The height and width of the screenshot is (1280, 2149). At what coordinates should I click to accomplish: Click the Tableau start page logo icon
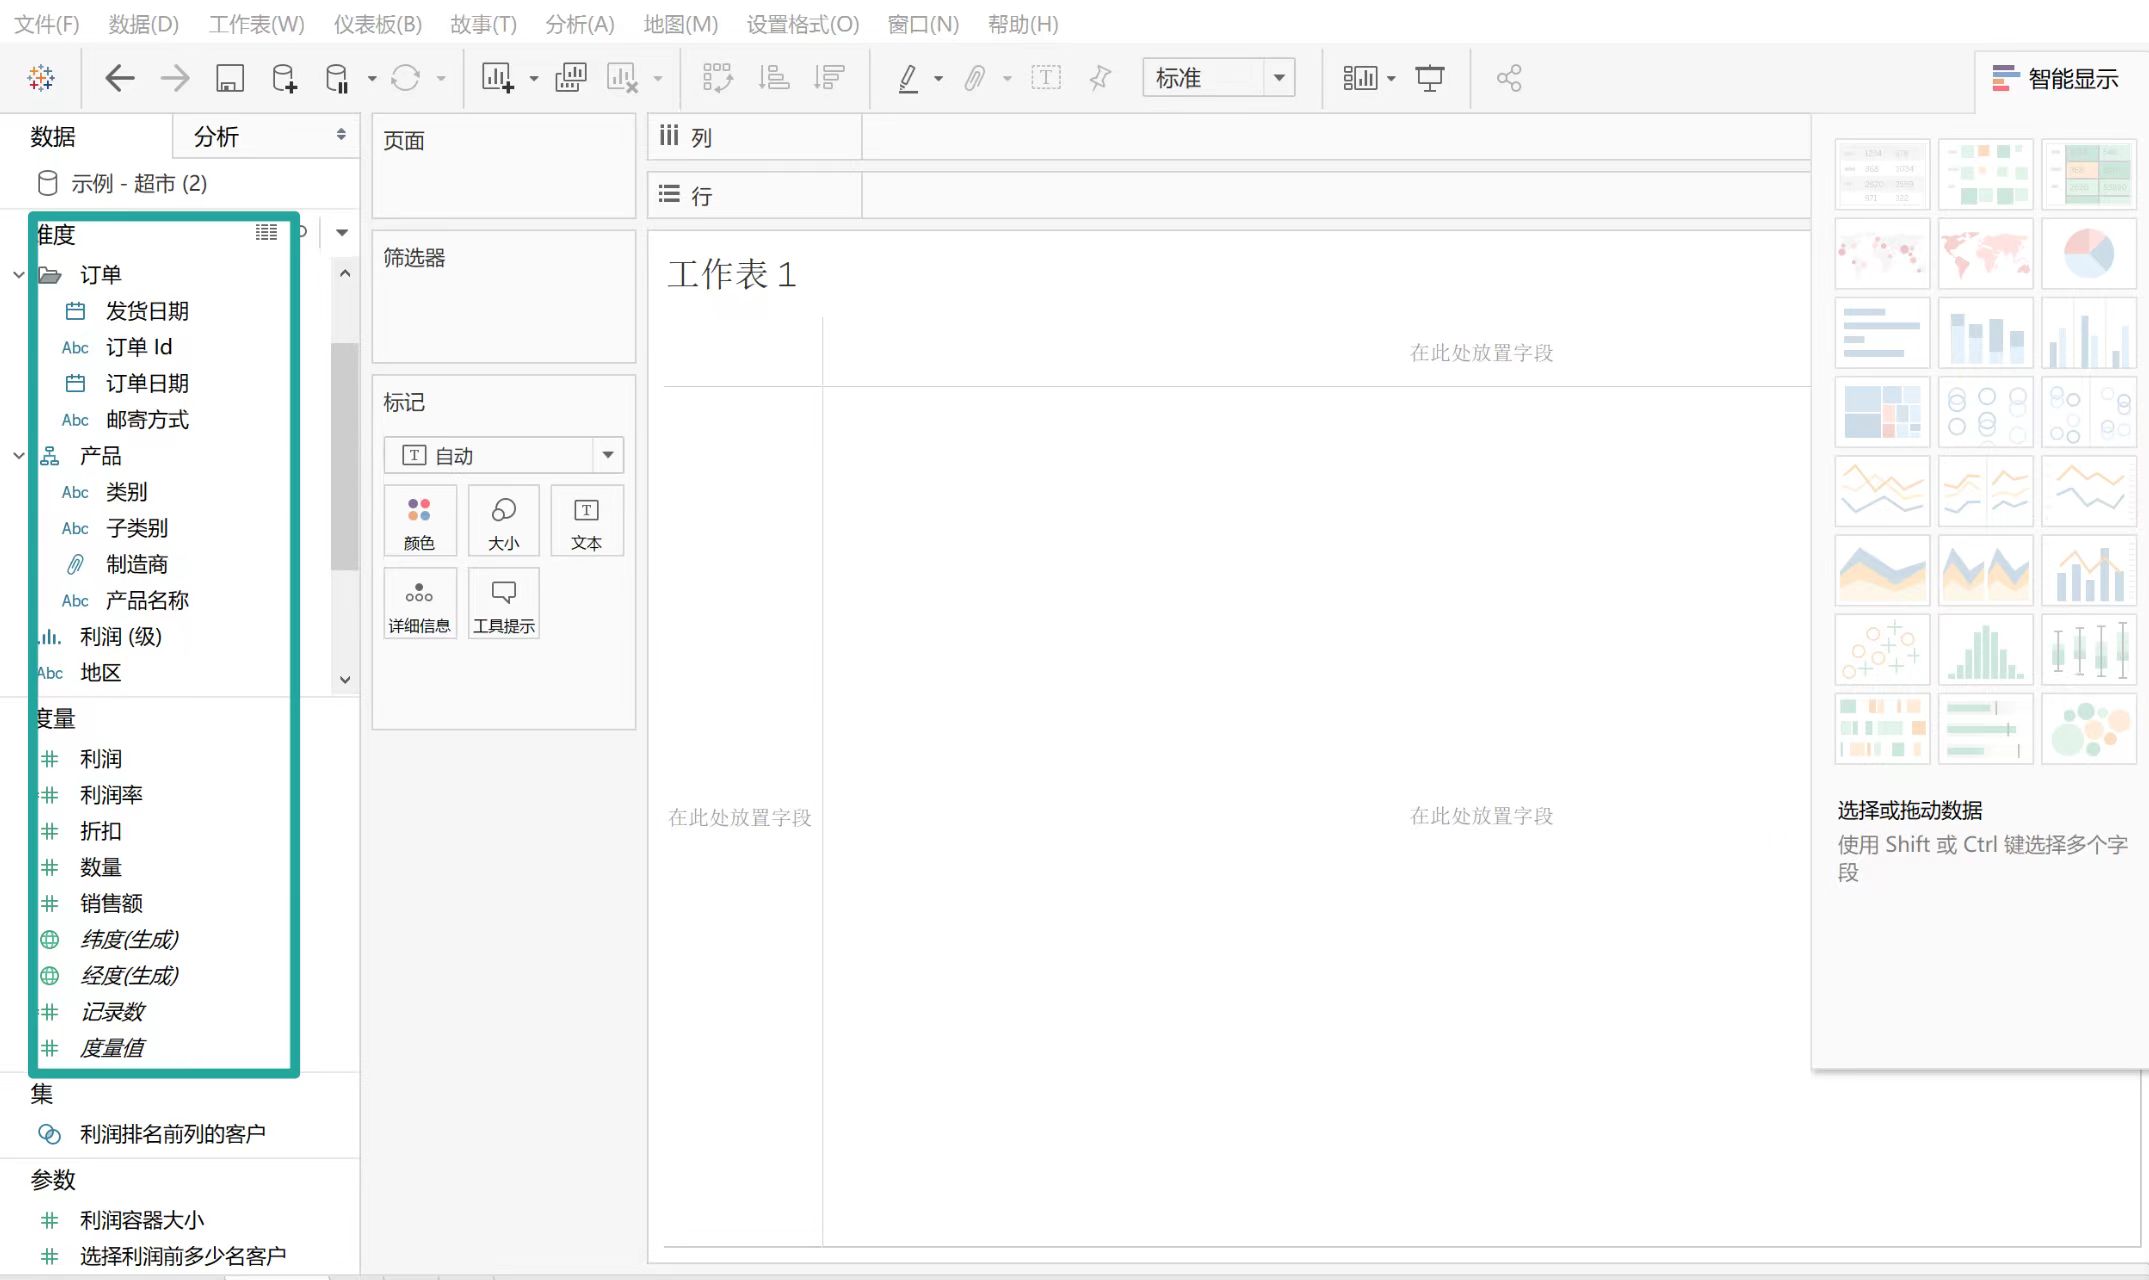41,78
